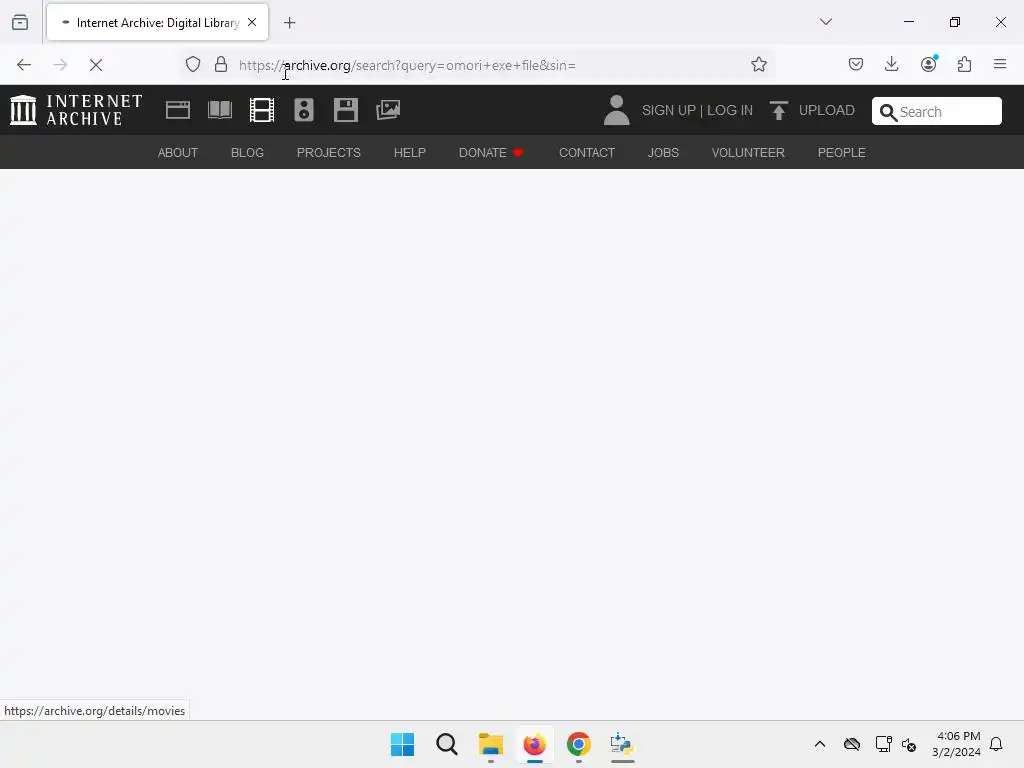Open the DONATE link

click(x=491, y=153)
